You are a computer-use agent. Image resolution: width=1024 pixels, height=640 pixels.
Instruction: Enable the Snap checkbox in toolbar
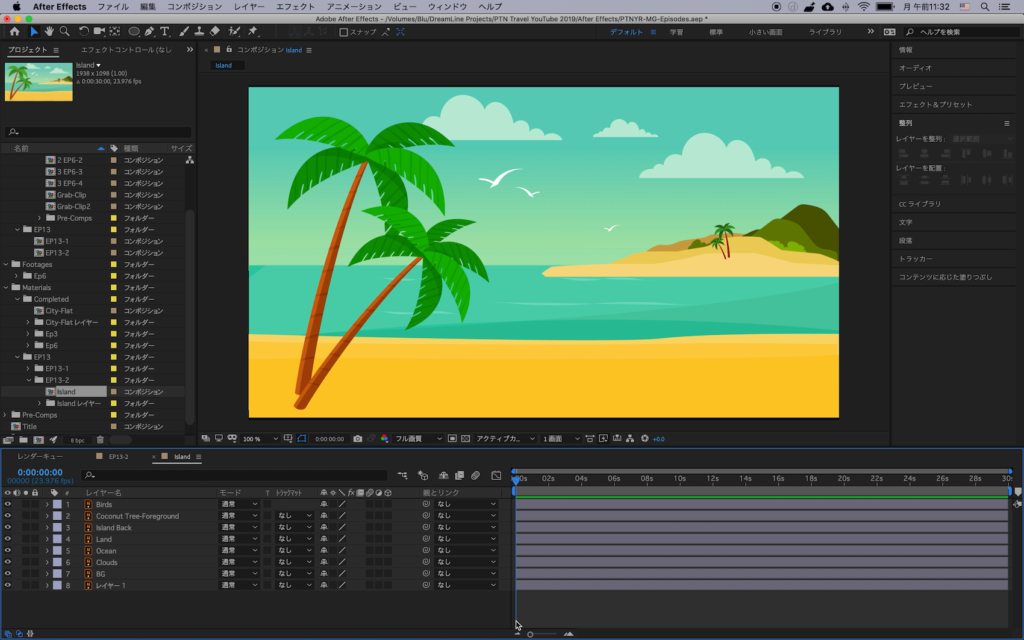point(344,32)
